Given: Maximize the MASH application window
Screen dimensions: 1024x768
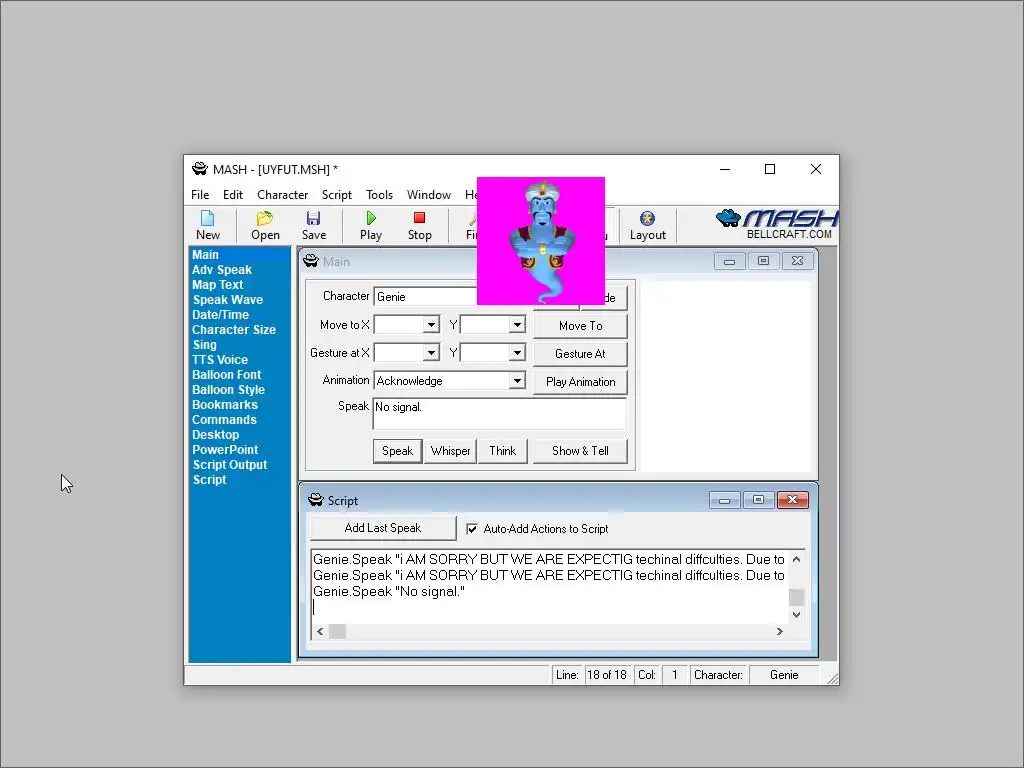Looking at the screenshot, I should 770,169.
